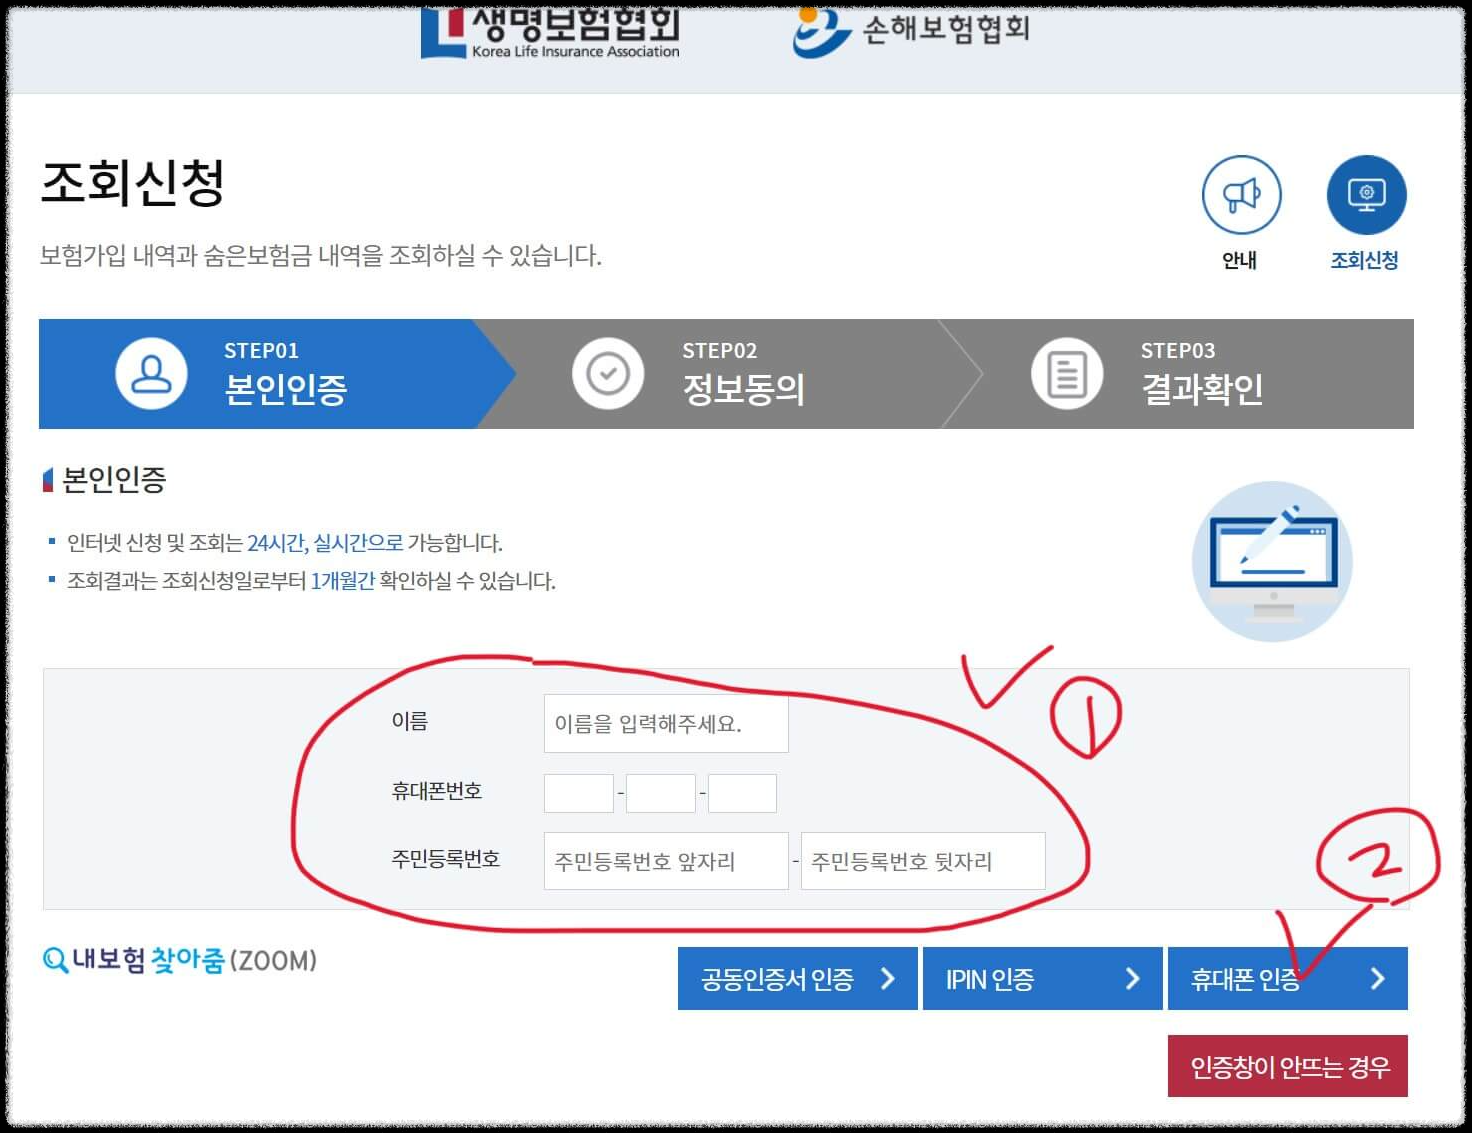Click the STEP03 결과확인 document icon
Viewport: 1472px width, 1133px height.
[x=1065, y=372]
